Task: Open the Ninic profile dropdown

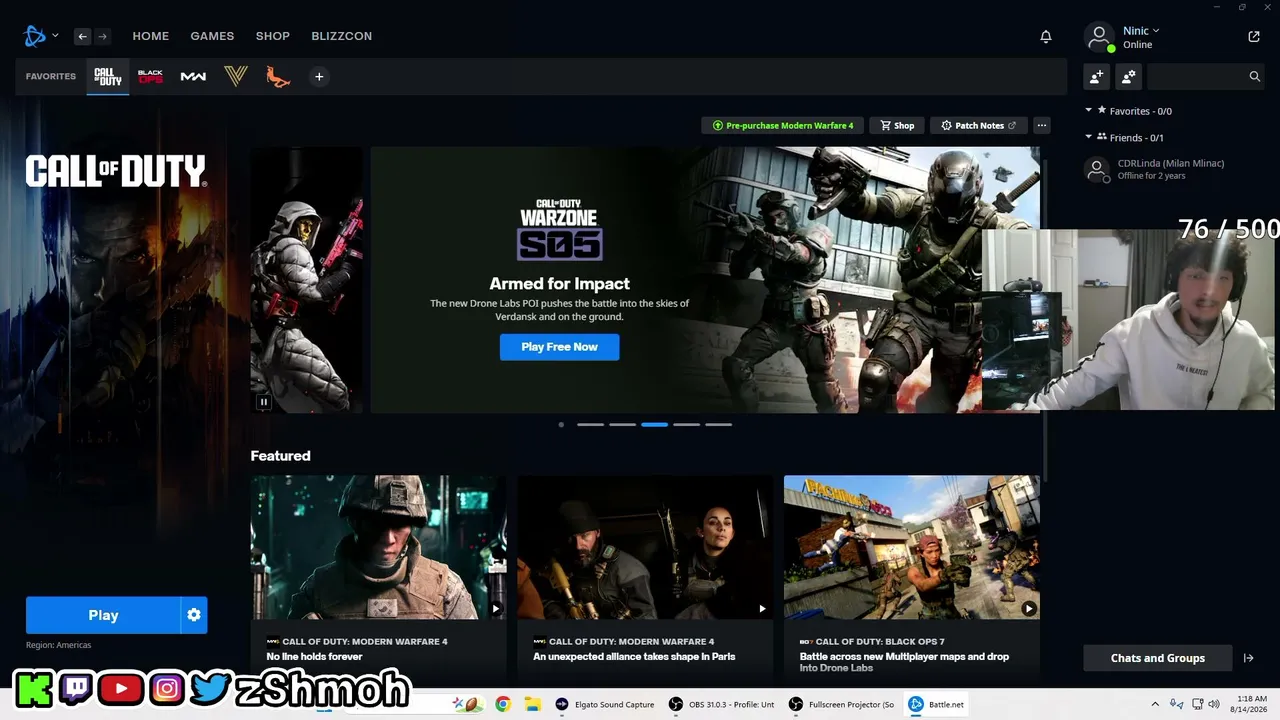Action: point(1141,31)
